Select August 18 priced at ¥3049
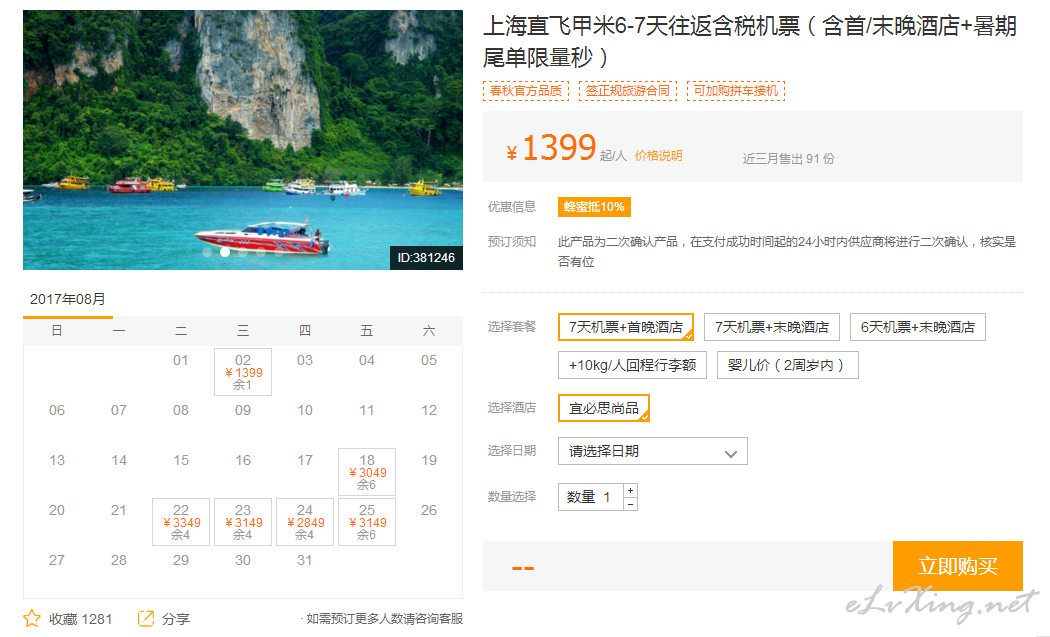1050x637 pixels. [367, 472]
